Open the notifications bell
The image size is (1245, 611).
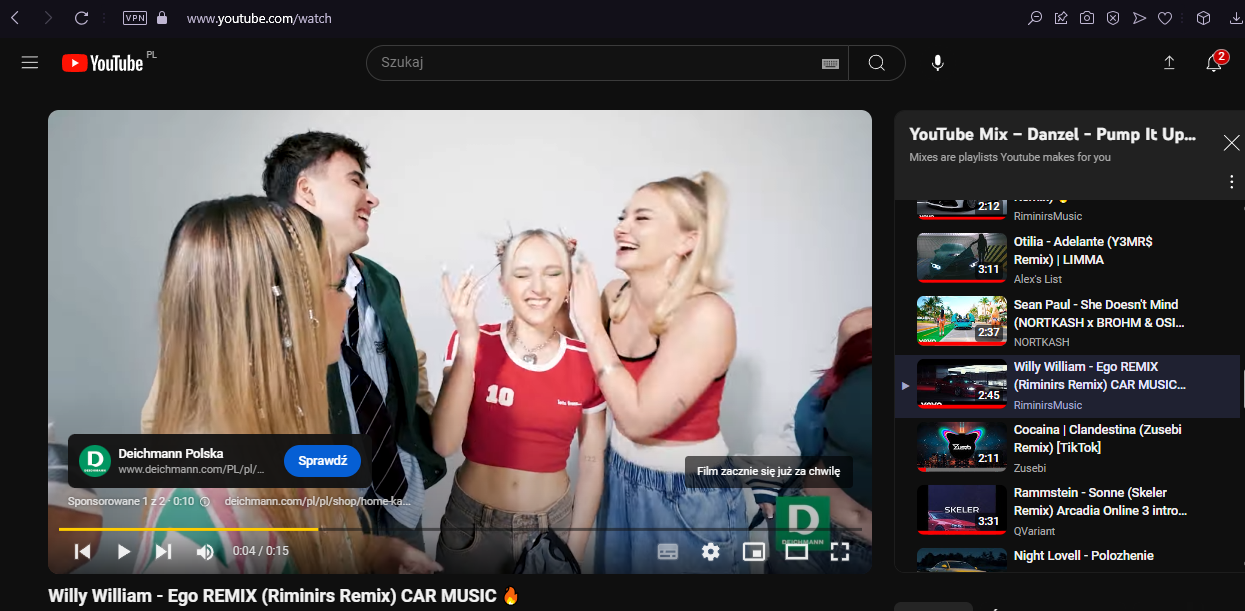coord(1213,62)
